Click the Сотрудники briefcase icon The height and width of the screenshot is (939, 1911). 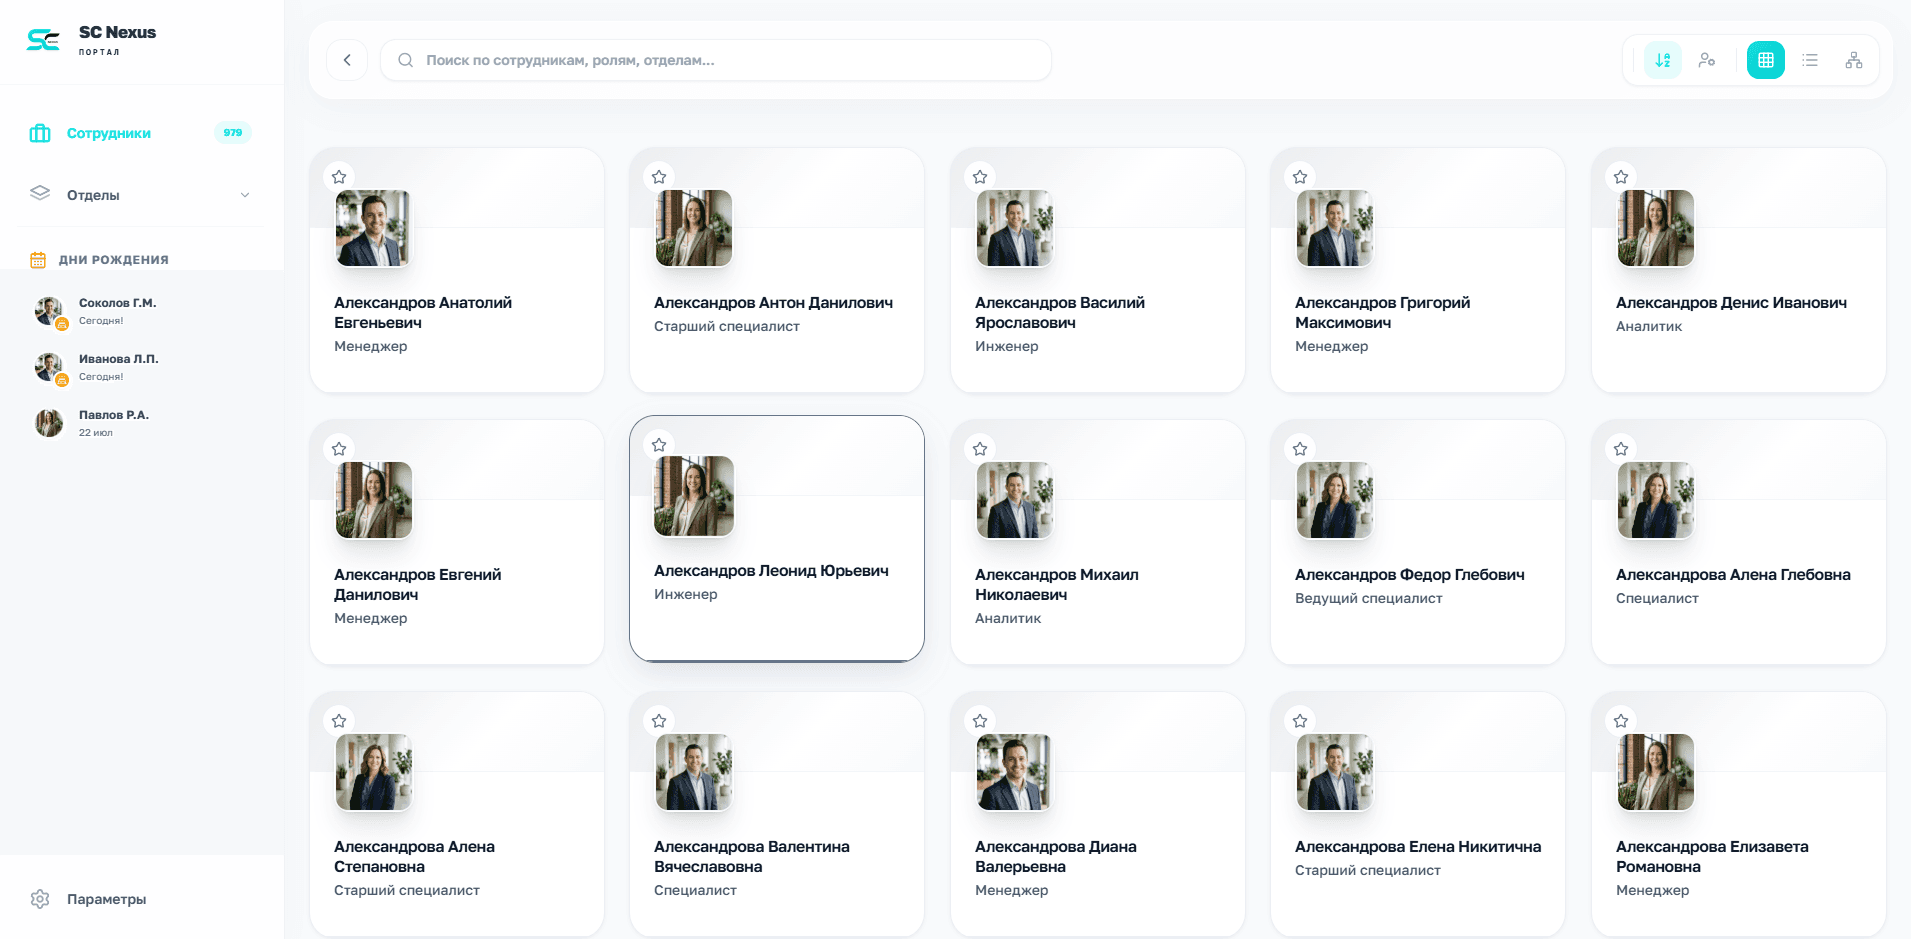[x=40, y=133]
